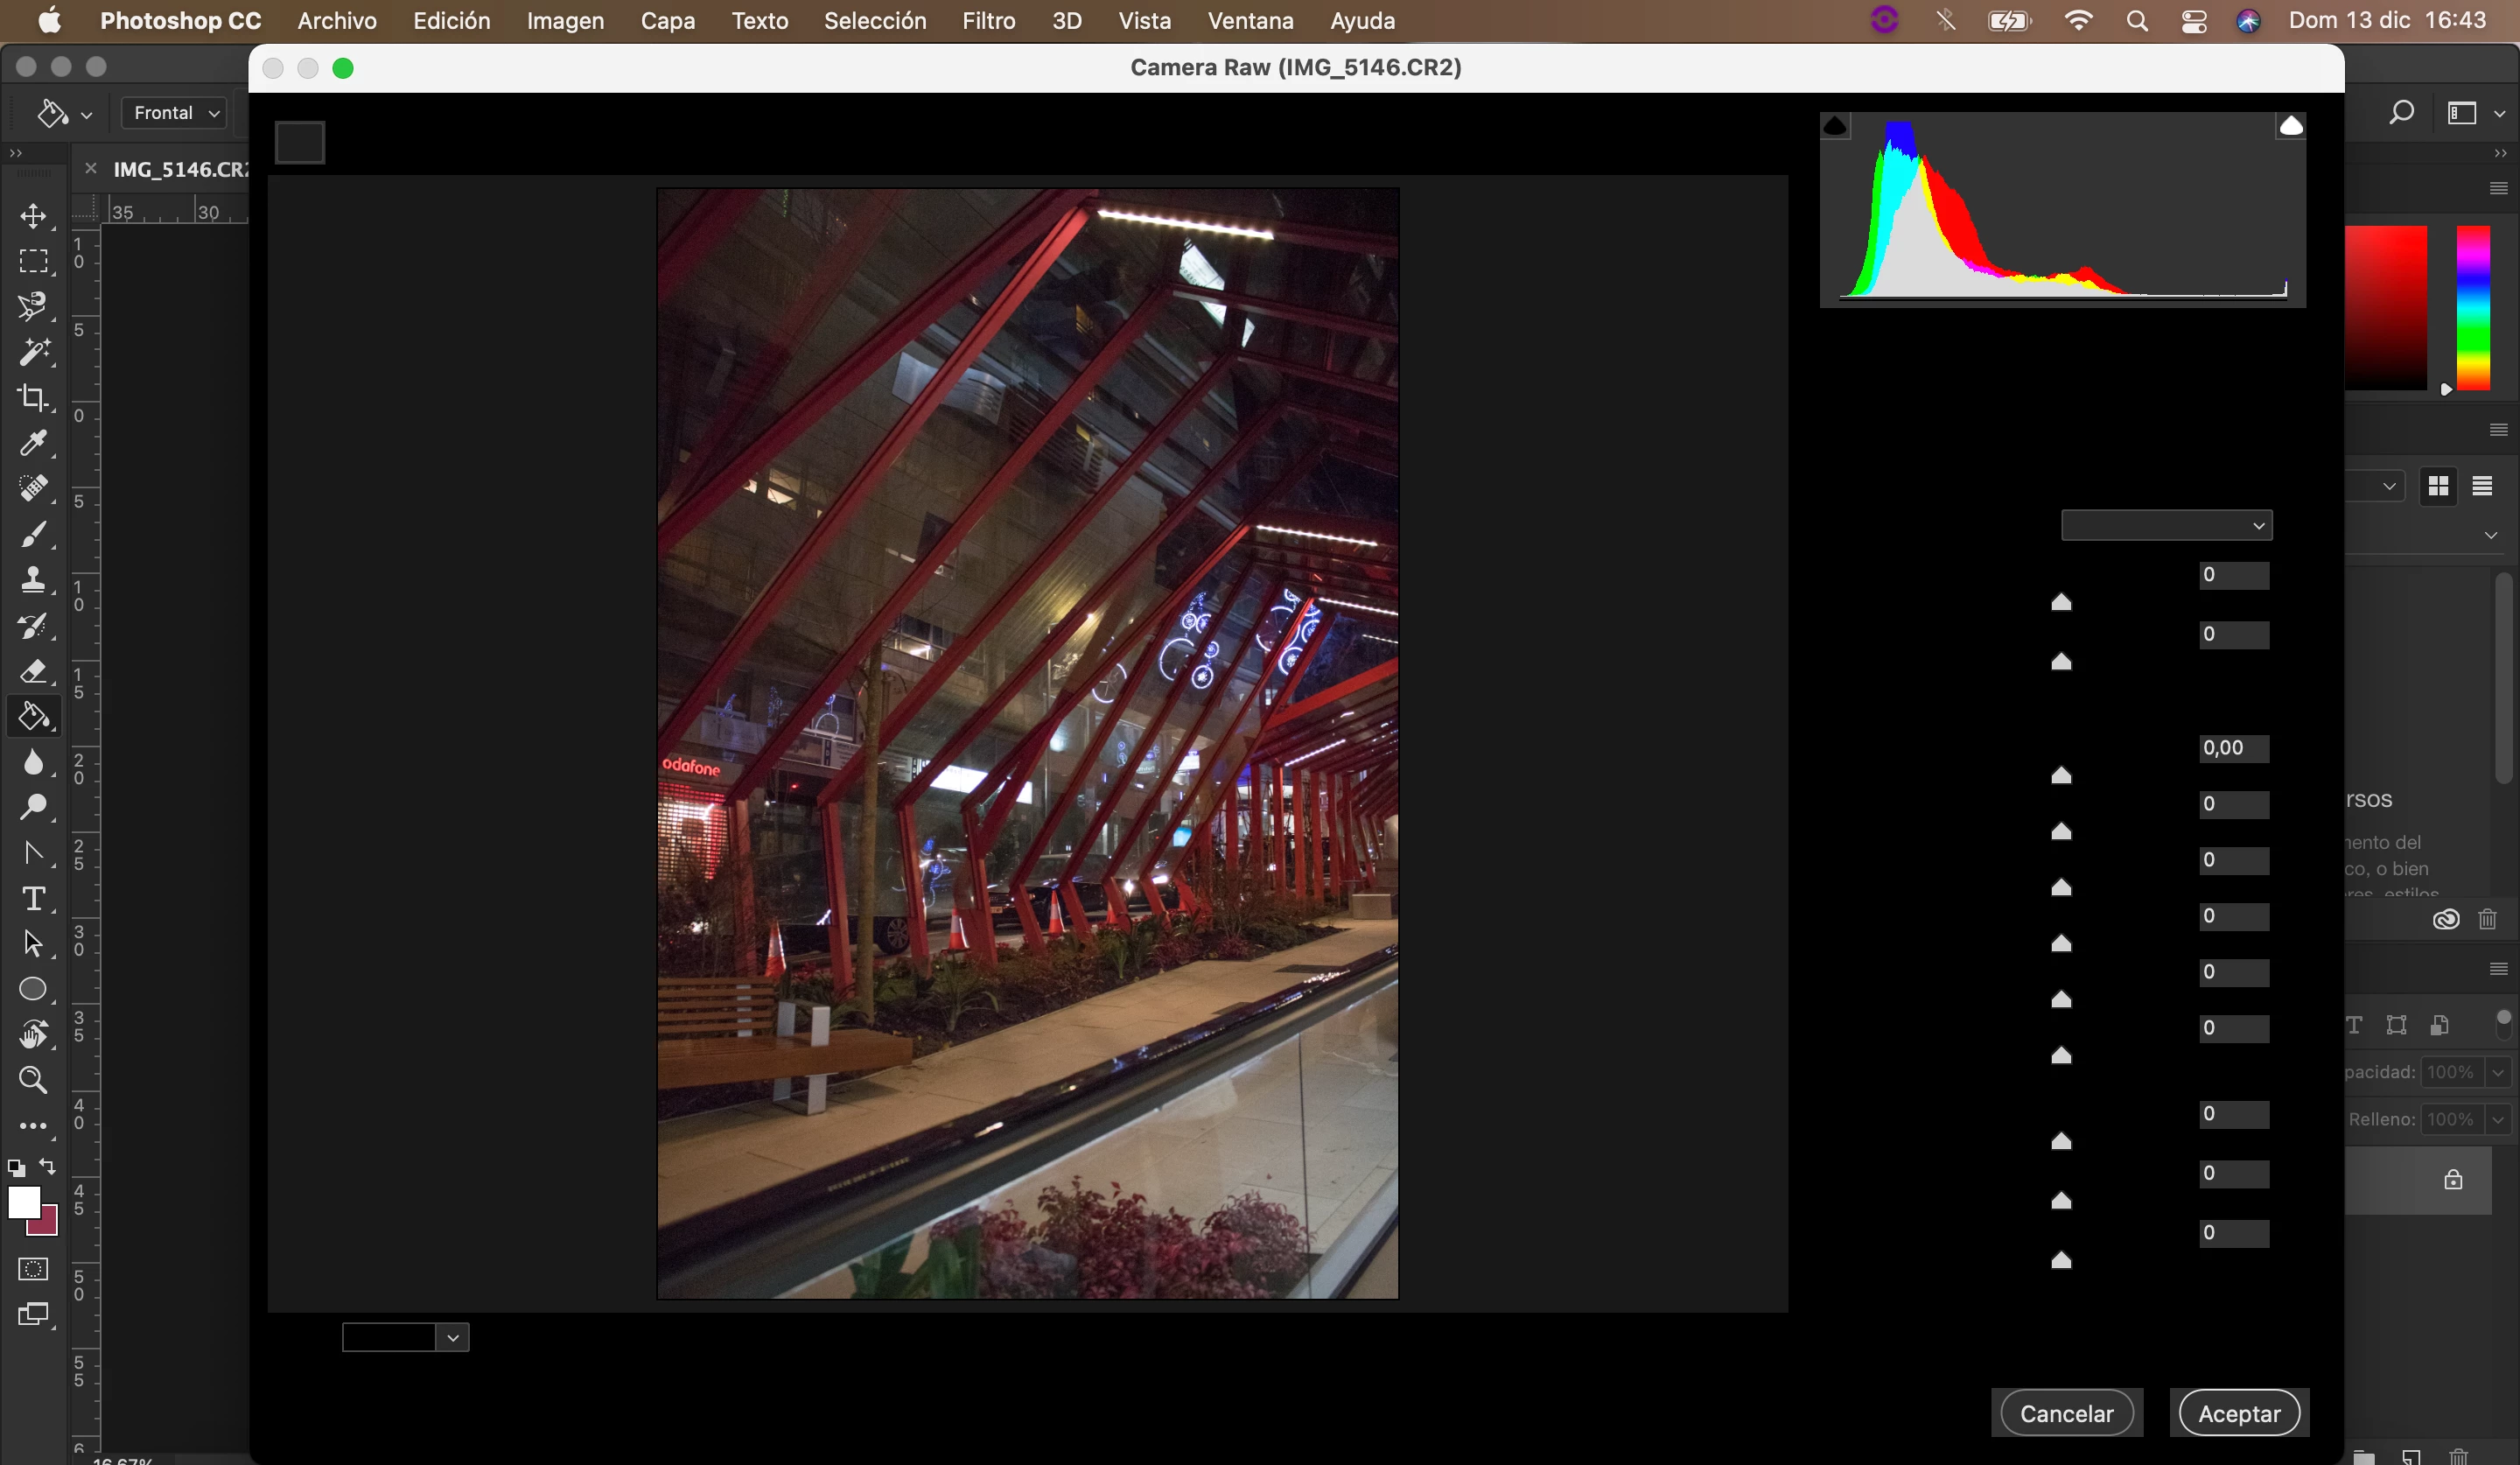Select the Clone Stamp tool

pyautogui.click(x=33, y=580)
